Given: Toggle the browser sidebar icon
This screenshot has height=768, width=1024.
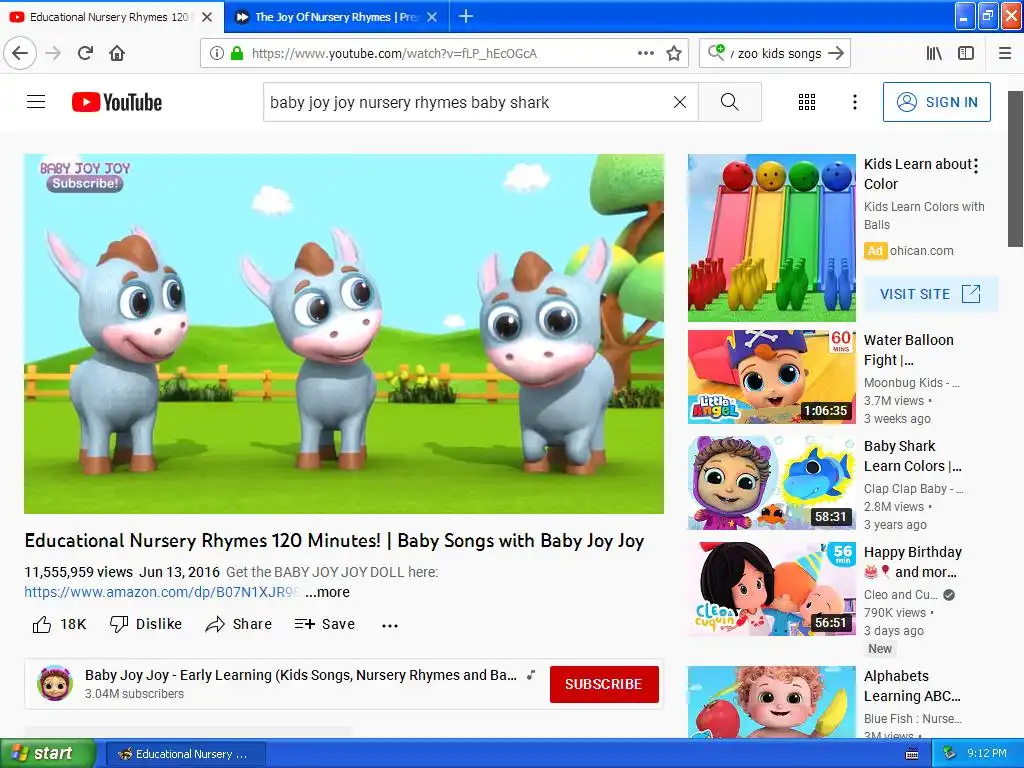Looking at the screenshot, I should click(x=966, y=53).
